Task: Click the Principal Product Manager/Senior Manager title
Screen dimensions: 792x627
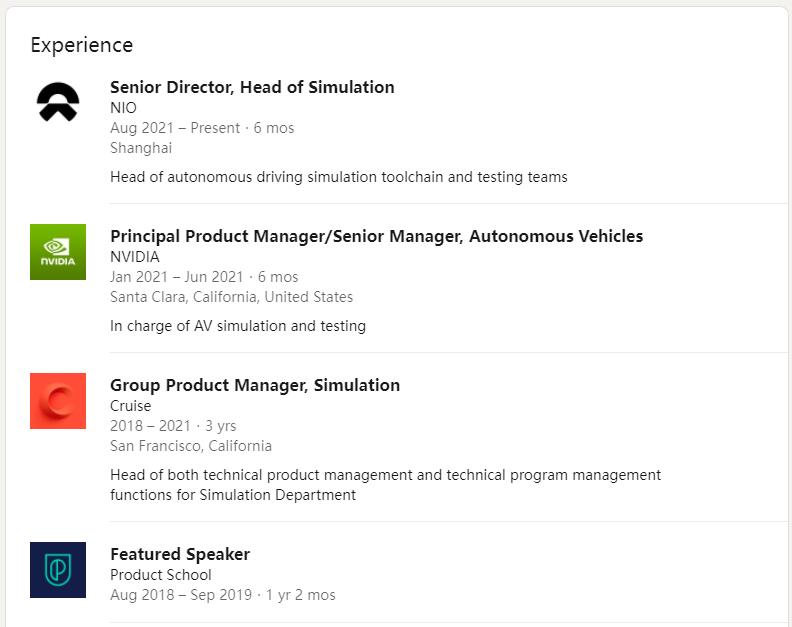Action: point(376,236)
